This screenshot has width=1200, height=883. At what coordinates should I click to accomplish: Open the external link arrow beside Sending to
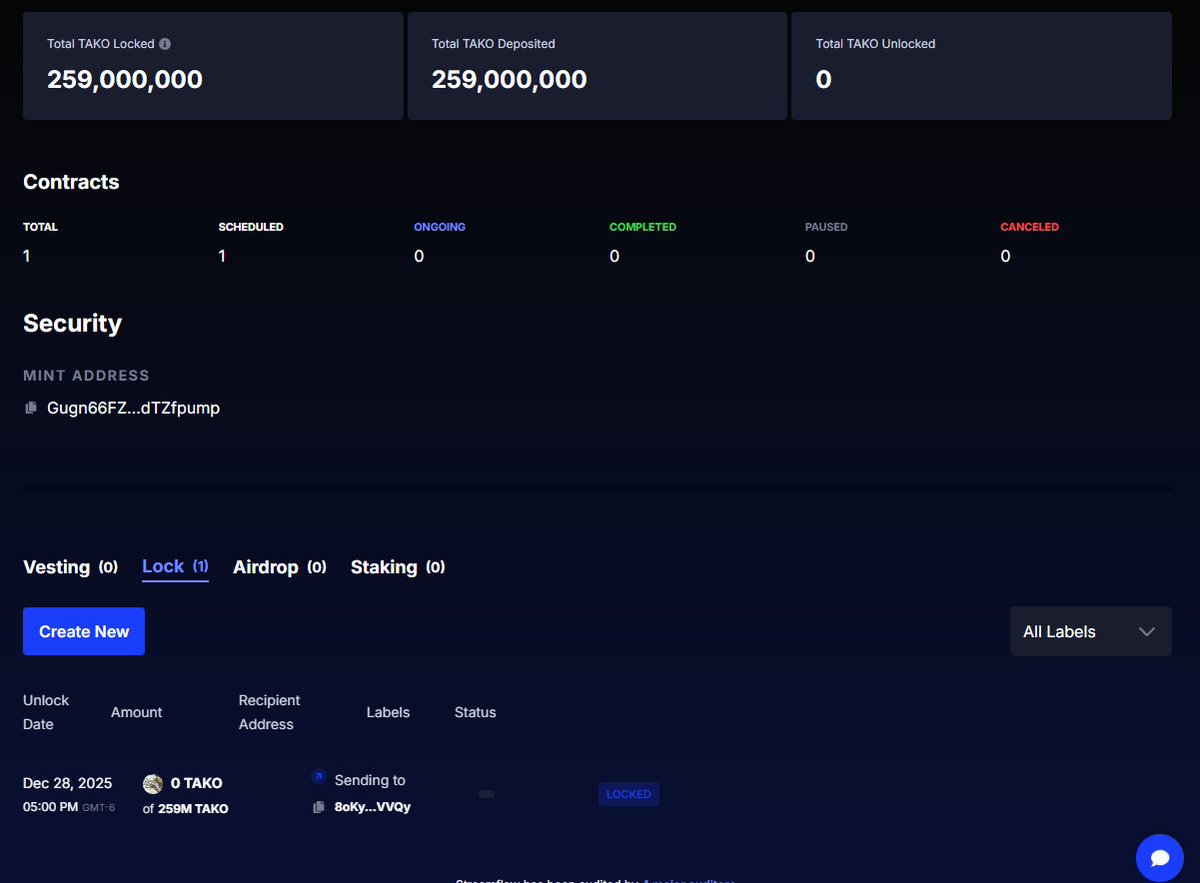click(x=318, y=777)
